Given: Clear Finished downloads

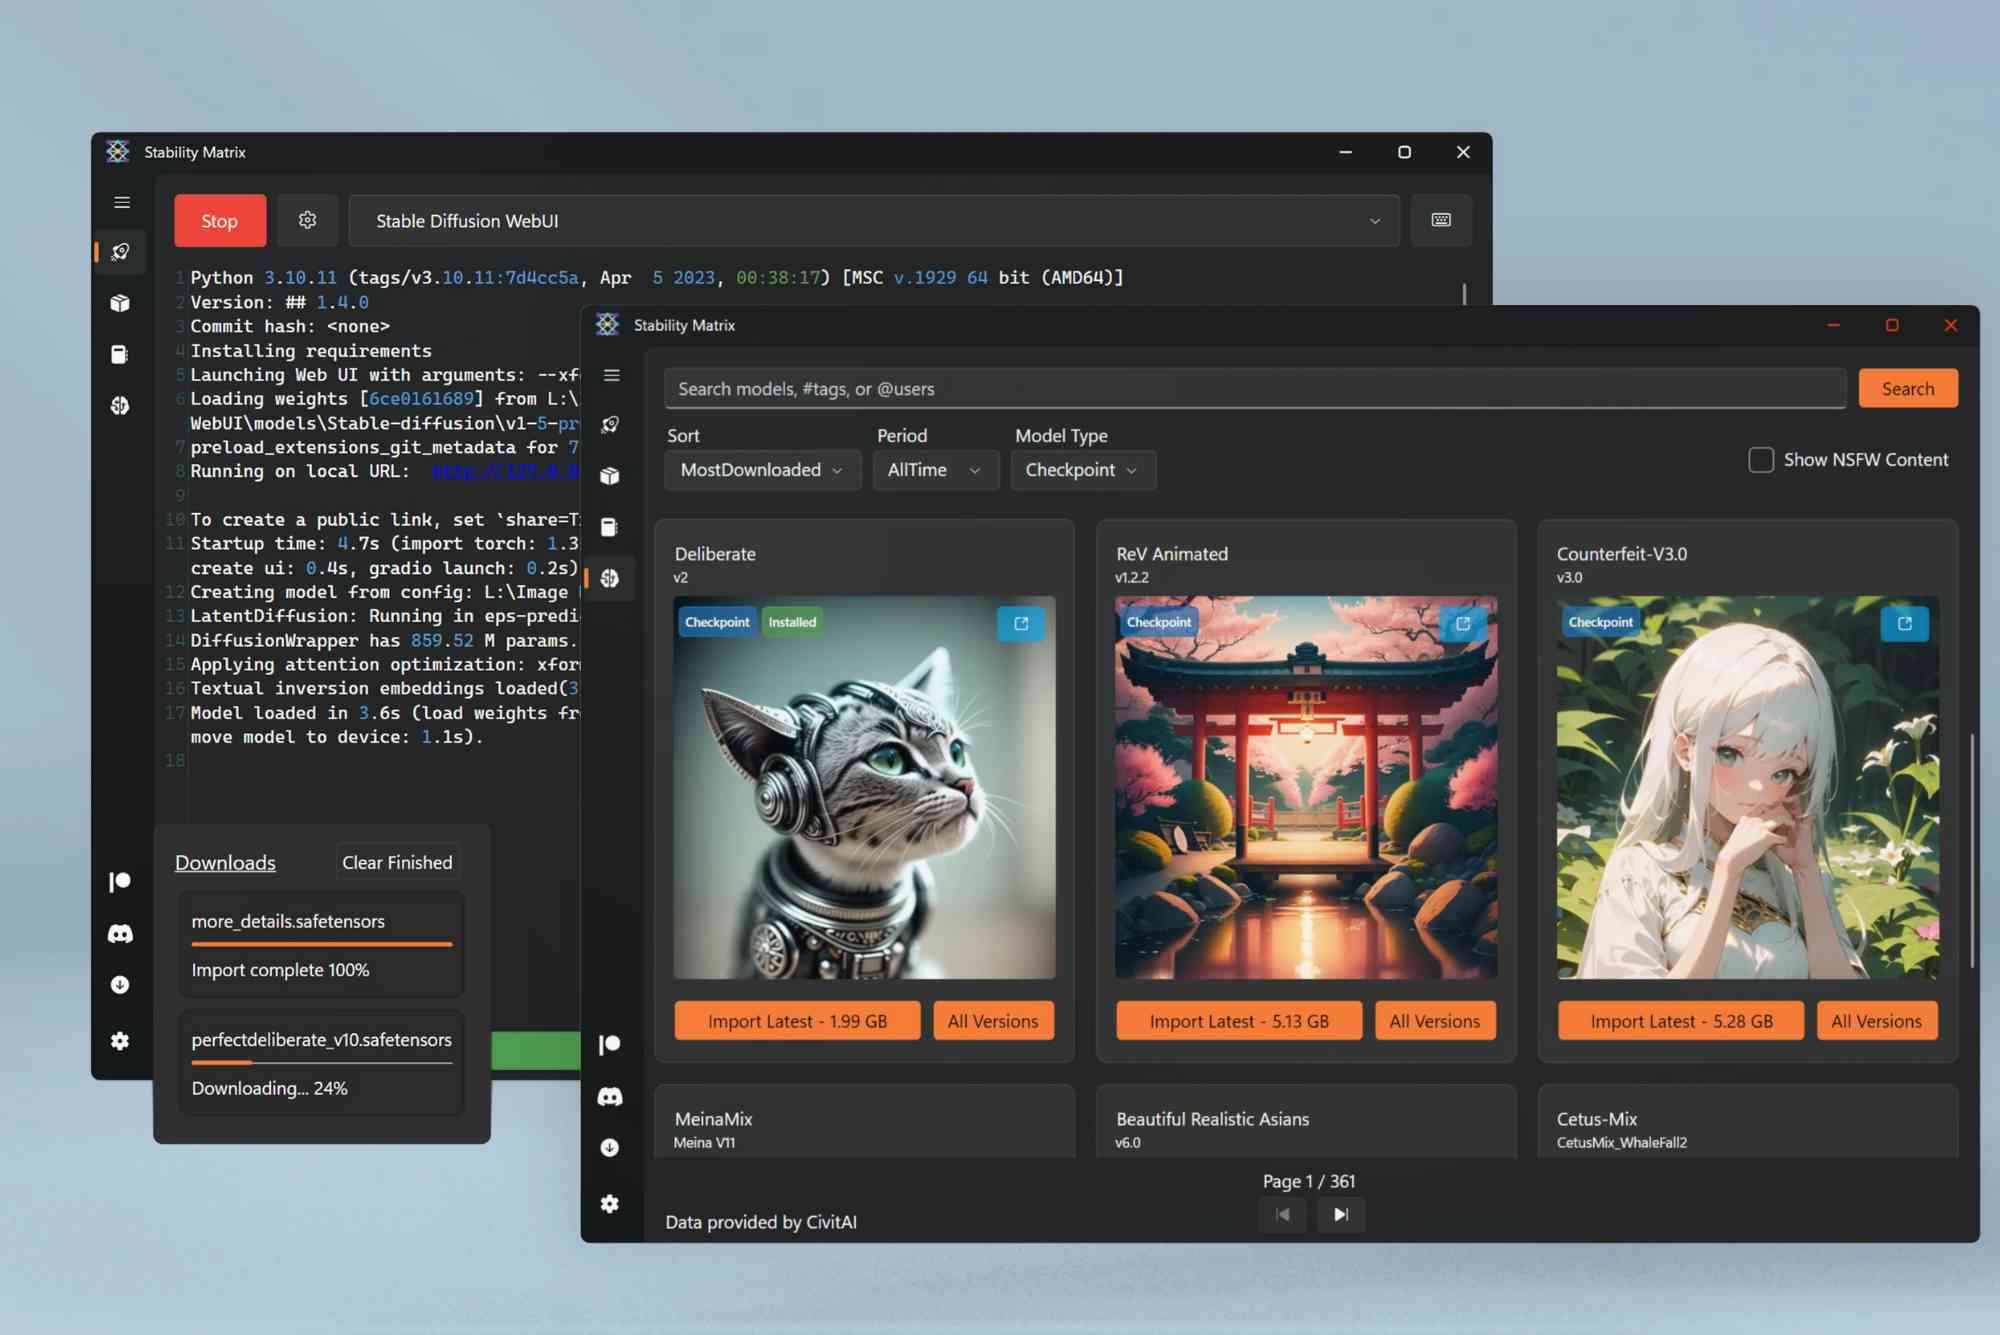Looking at the screenshot, I should pyautogui.click(x=397, y=862).
